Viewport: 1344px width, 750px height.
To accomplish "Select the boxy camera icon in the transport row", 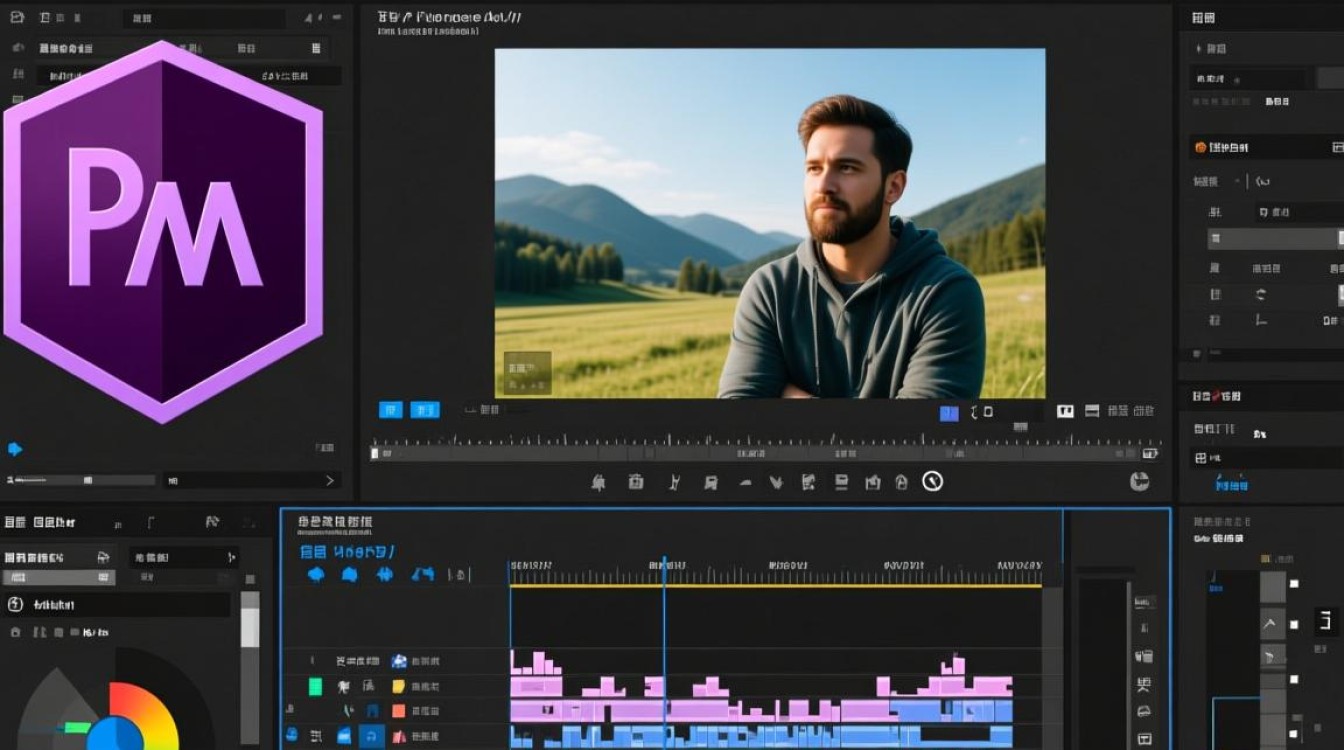I will [x=635, y=482].
